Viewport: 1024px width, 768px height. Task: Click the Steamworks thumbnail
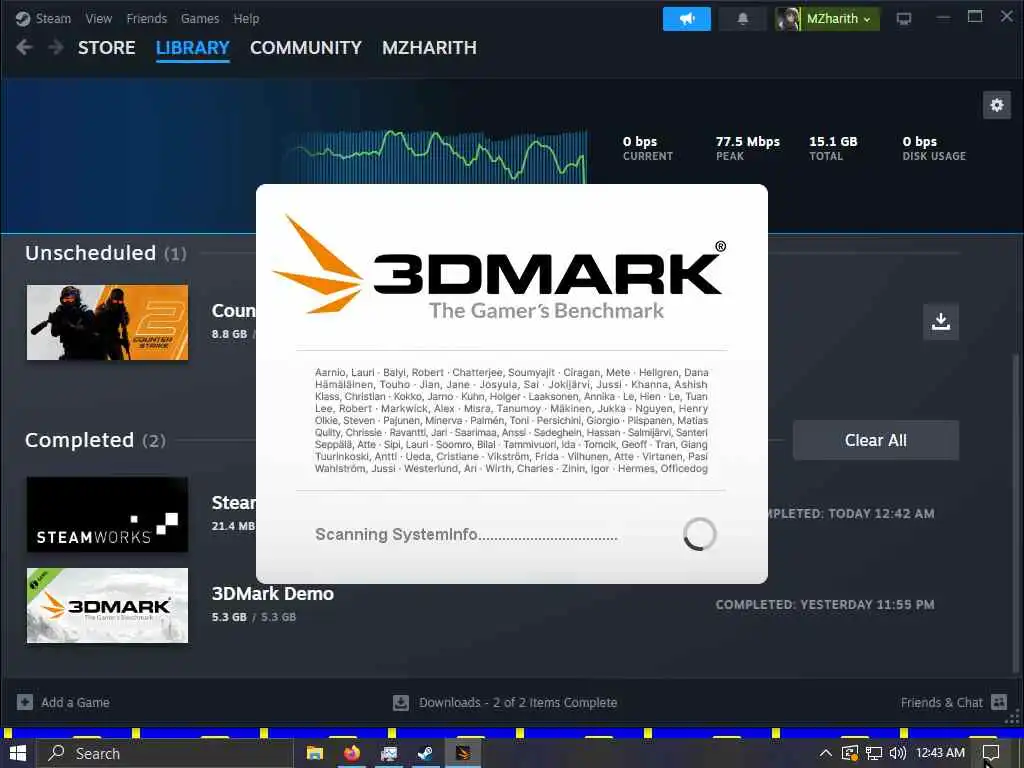107,515
